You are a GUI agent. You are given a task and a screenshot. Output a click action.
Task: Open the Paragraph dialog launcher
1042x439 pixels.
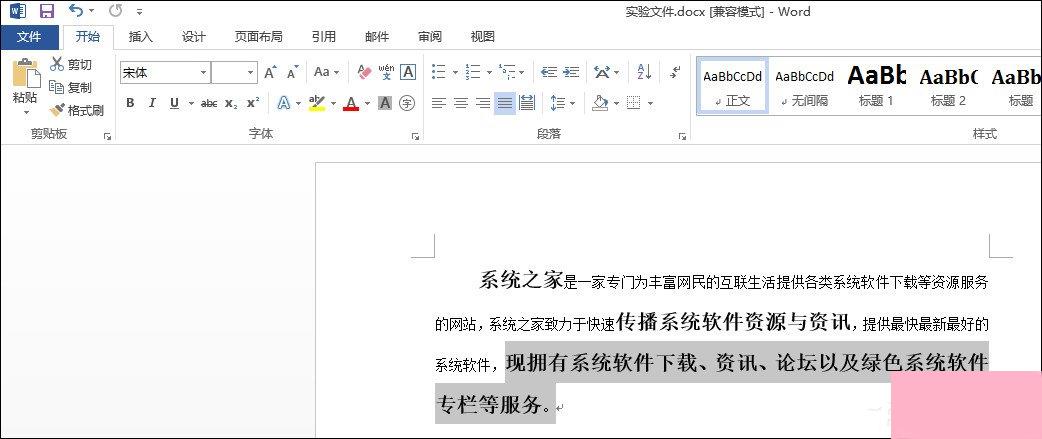[682, 136]
